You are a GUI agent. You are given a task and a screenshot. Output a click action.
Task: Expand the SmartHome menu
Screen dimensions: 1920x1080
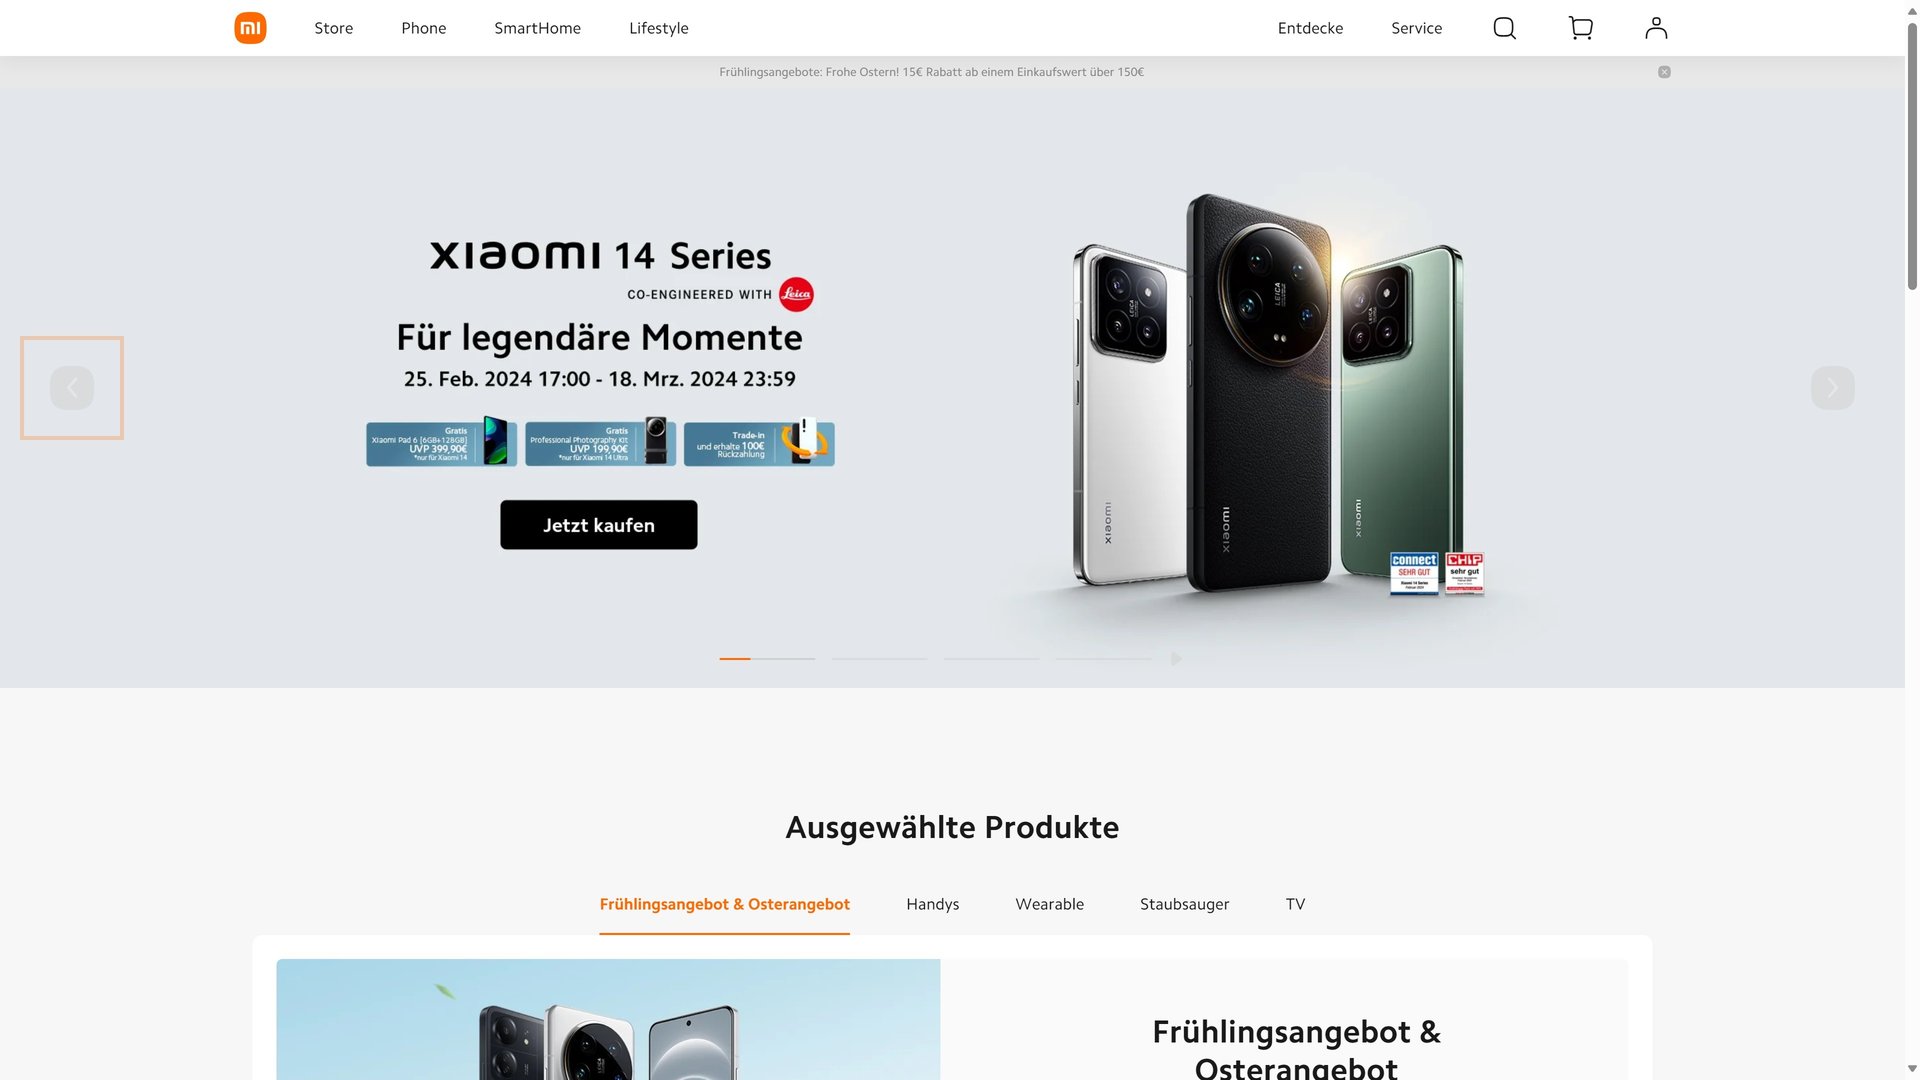[537, 28]
